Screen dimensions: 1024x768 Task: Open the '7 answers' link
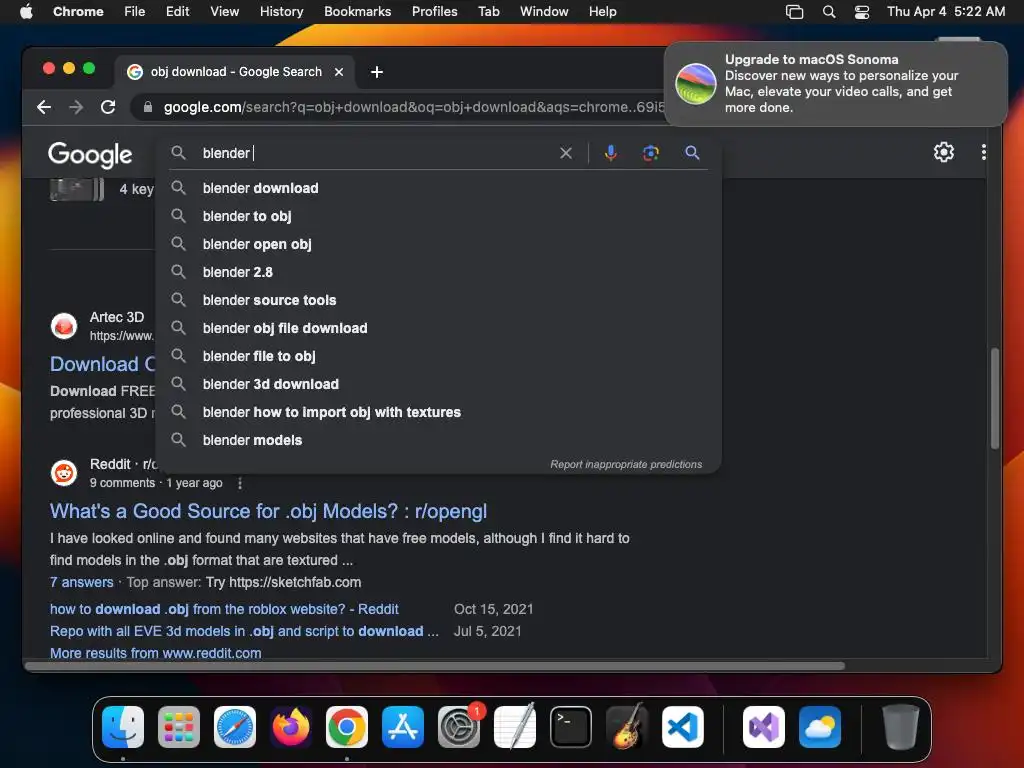(x=82, y=583)
